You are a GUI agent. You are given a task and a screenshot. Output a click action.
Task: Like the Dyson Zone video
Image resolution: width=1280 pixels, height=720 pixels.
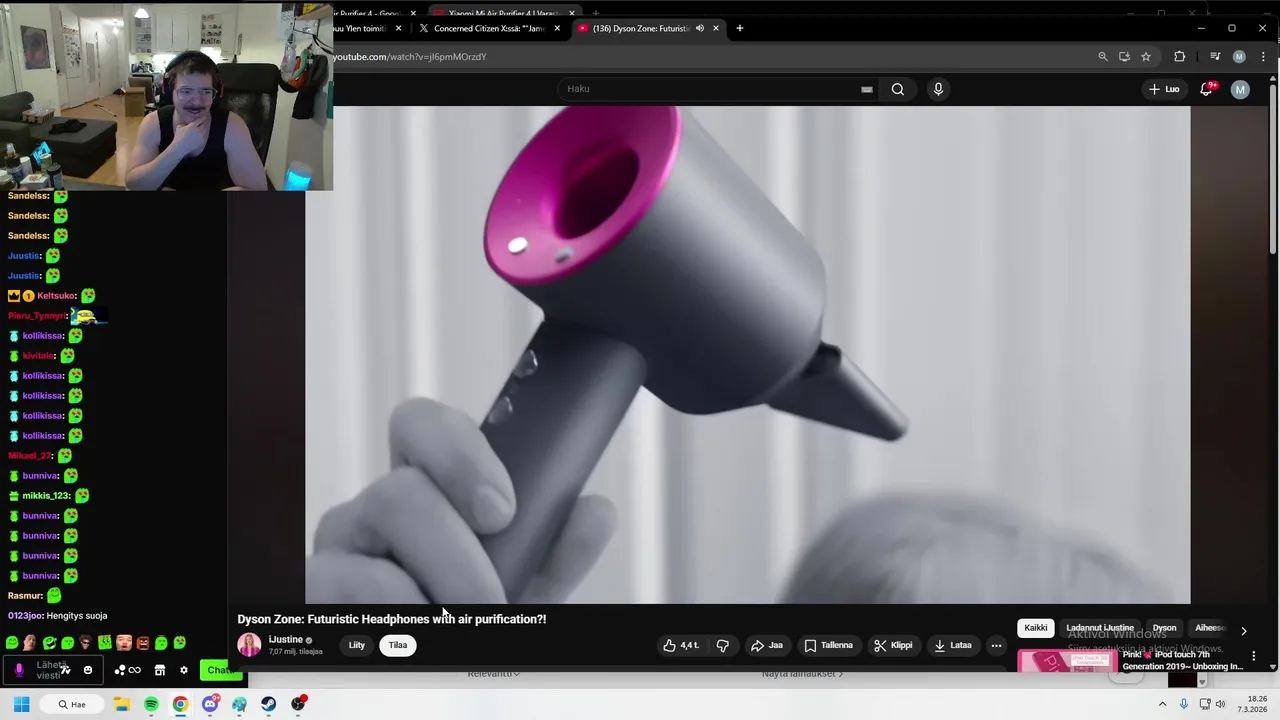pyautogui.click(x=681, y=645)
